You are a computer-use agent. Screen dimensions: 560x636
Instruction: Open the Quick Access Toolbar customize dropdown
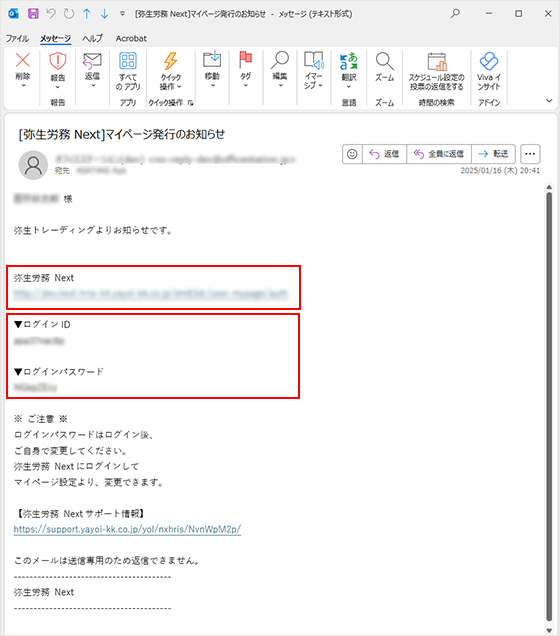[122, 14]
